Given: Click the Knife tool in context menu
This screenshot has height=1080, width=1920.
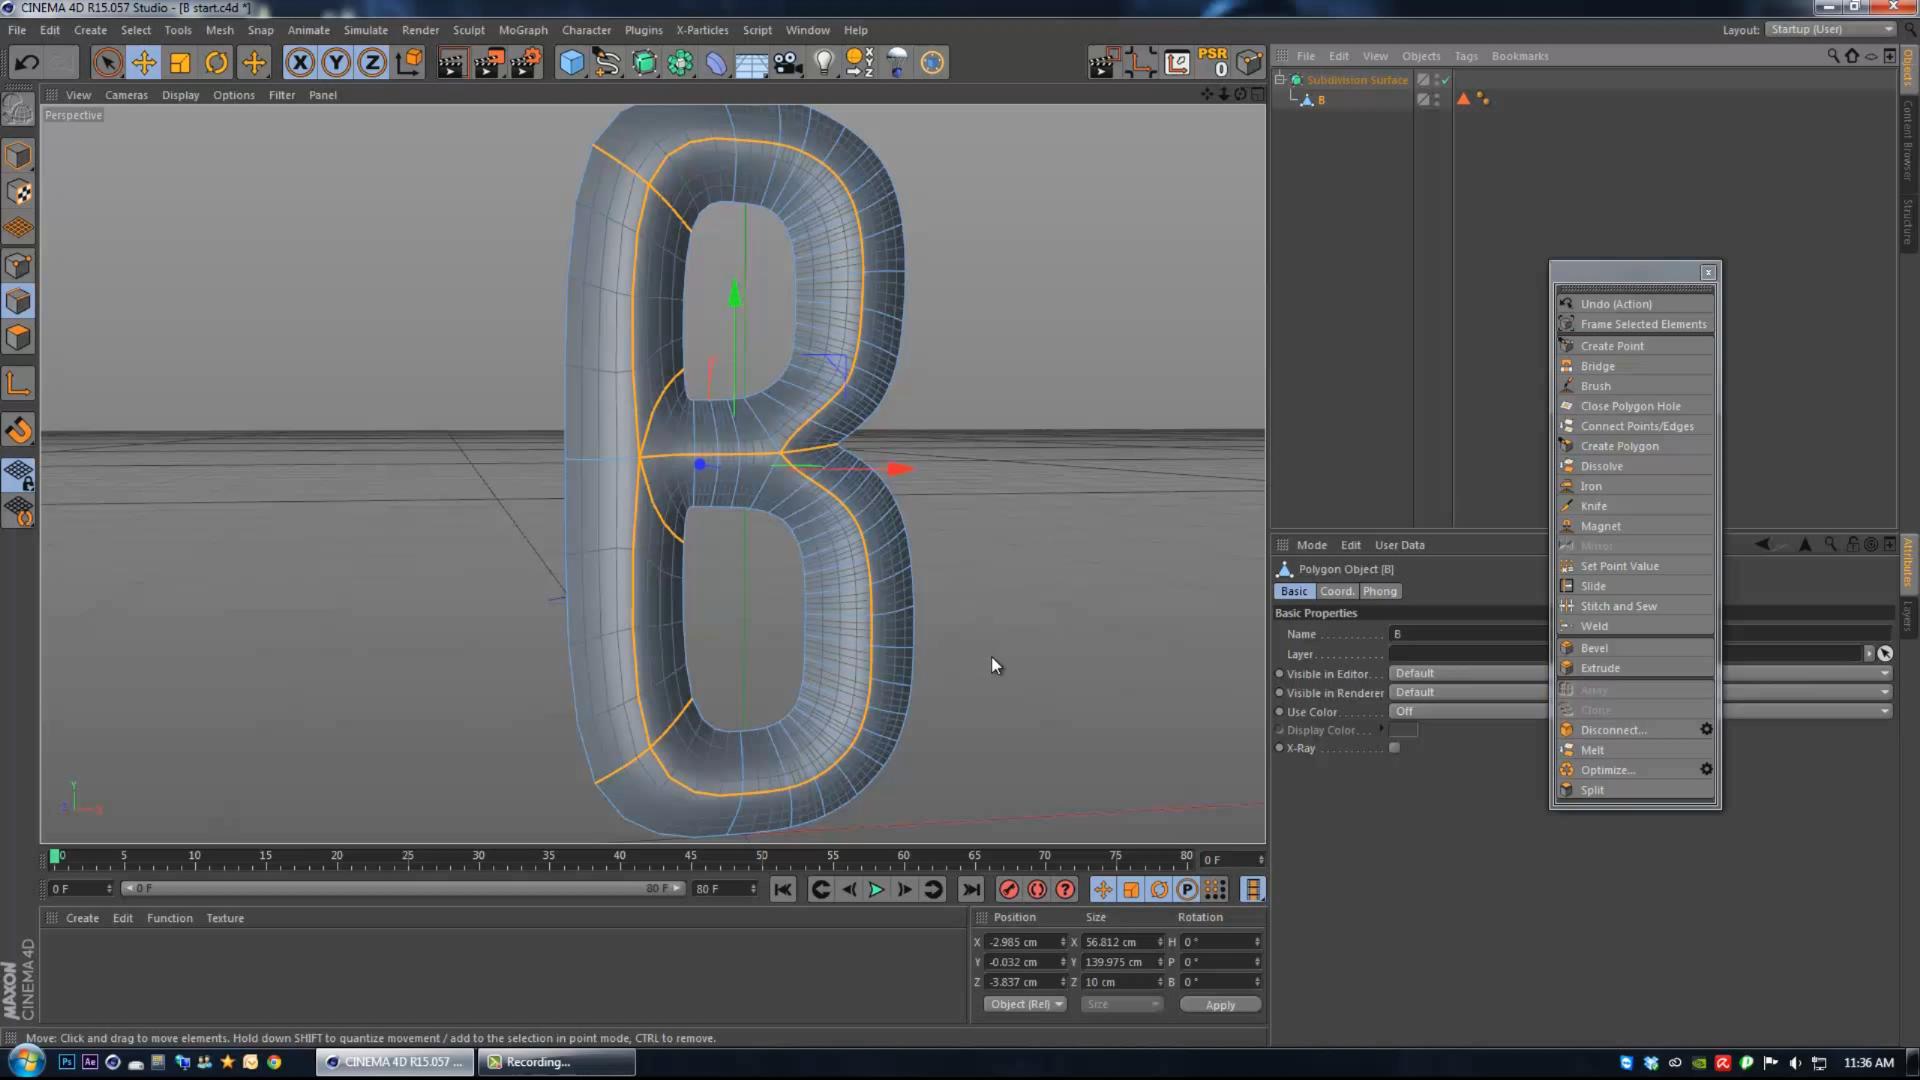Looking at the screenshot, I should coord(1594,505).
